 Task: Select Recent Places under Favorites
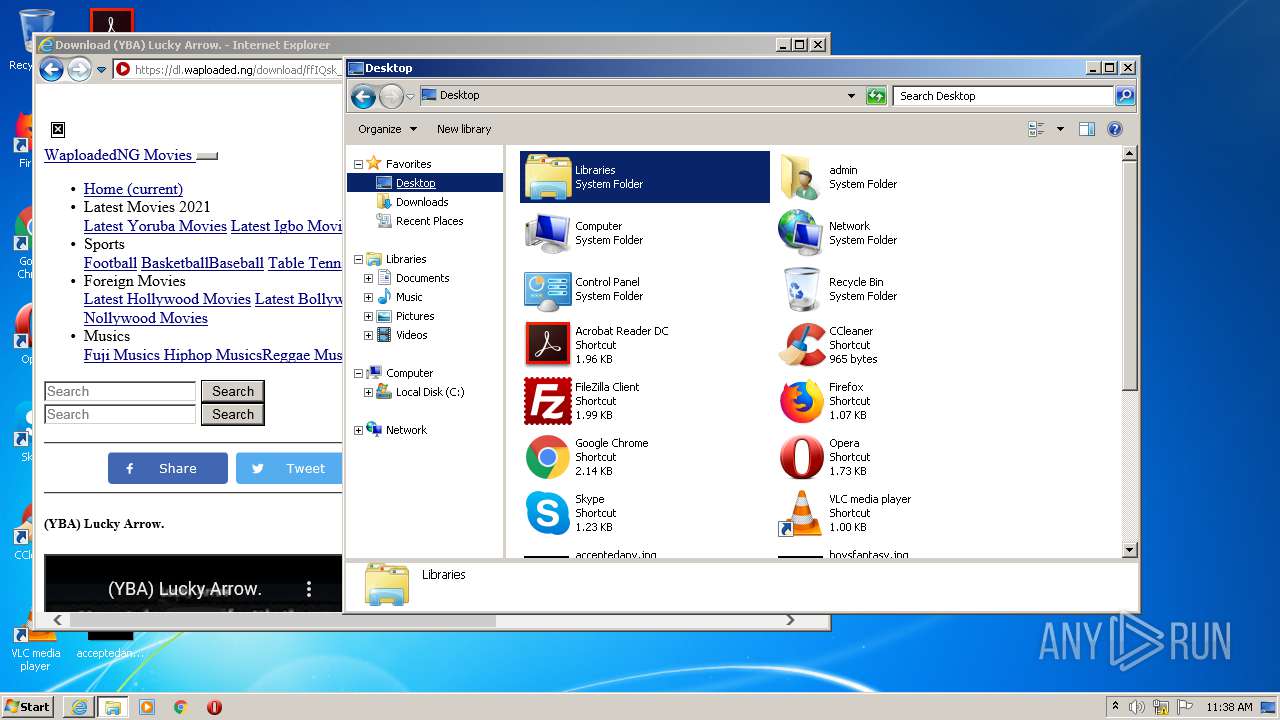pyautogui.click(x=430, y=221)
